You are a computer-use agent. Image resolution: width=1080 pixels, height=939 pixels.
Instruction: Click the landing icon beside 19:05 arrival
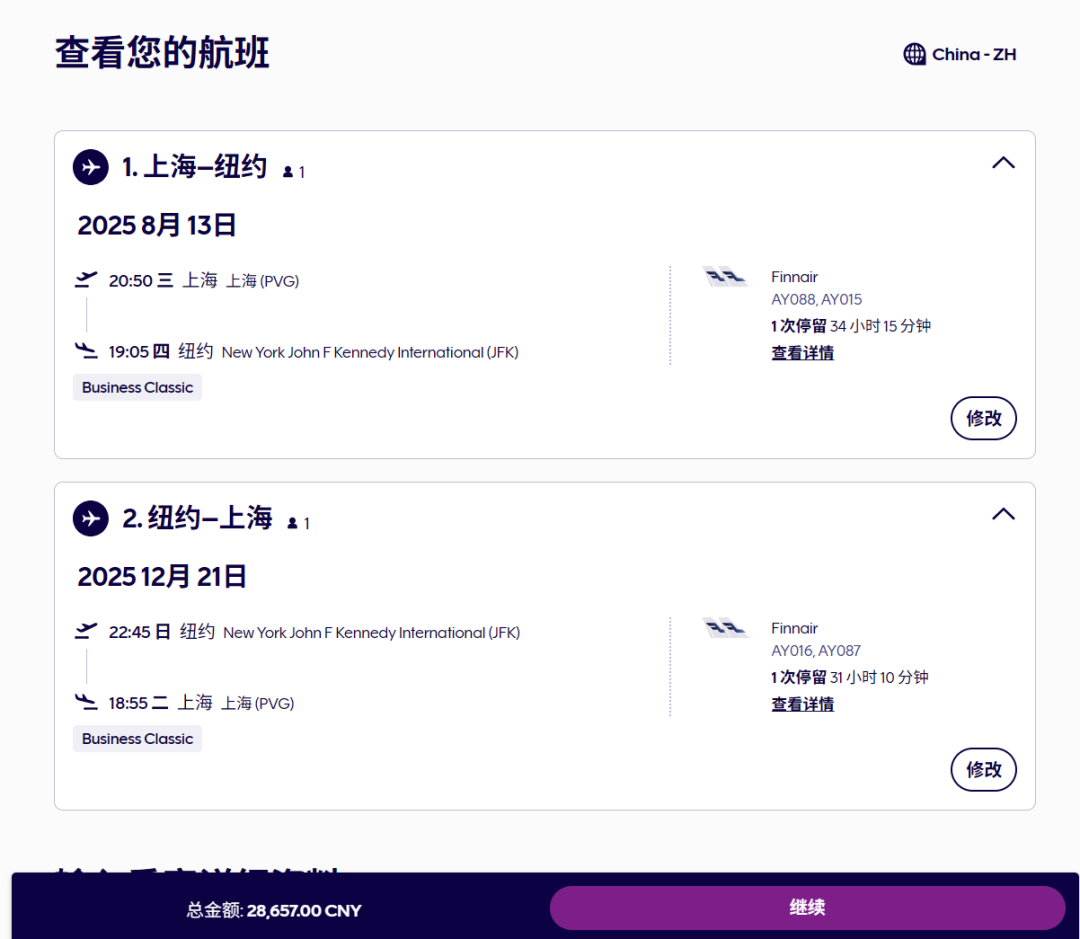pos(86,351)
